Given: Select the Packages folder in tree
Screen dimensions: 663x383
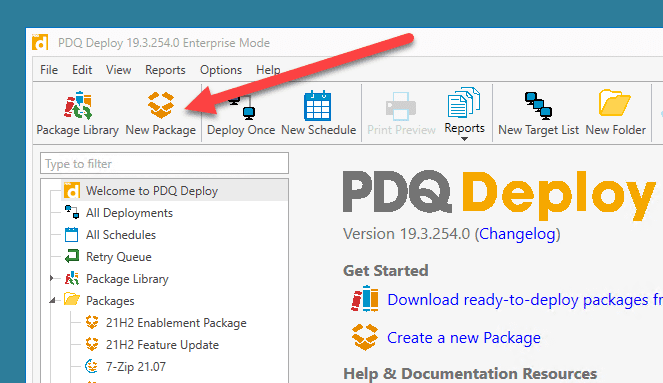Looking at the screenshot, I should tap(110, 301).
